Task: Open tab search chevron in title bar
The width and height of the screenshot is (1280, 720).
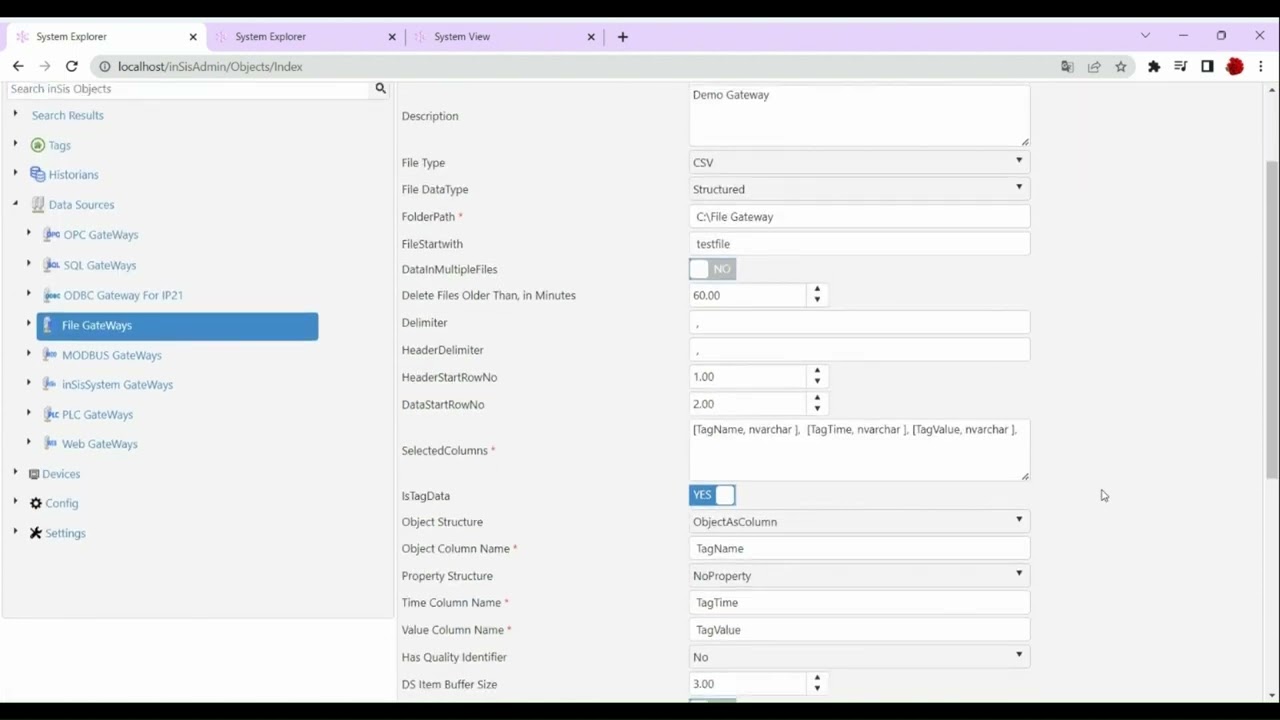Action: click(x=1145, y=36)
